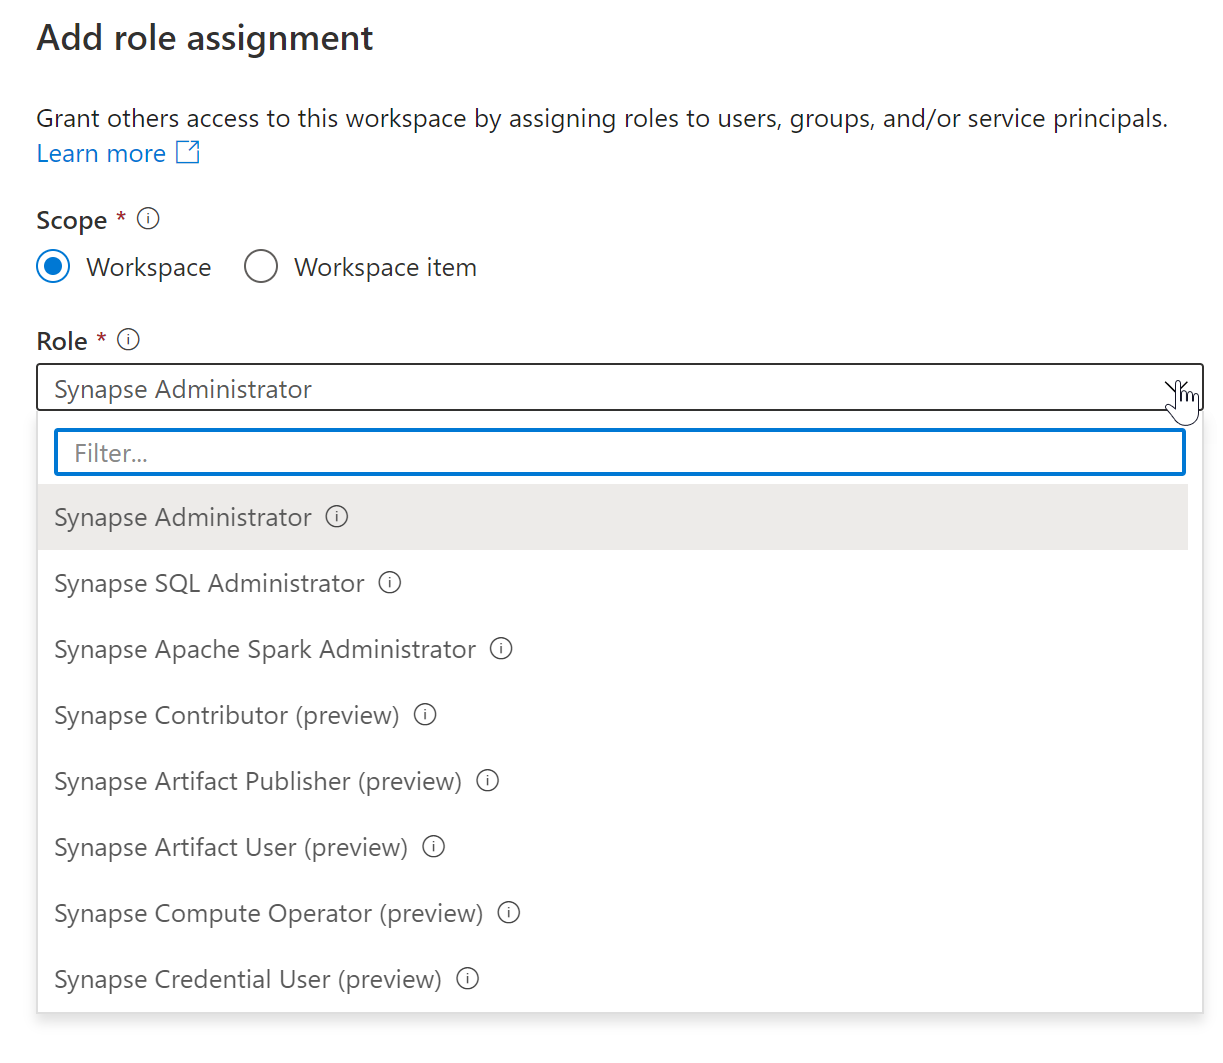
Task: Choose Synapse SQL Administrator role option
Action: pyautogui.click(x=209, y=584)
